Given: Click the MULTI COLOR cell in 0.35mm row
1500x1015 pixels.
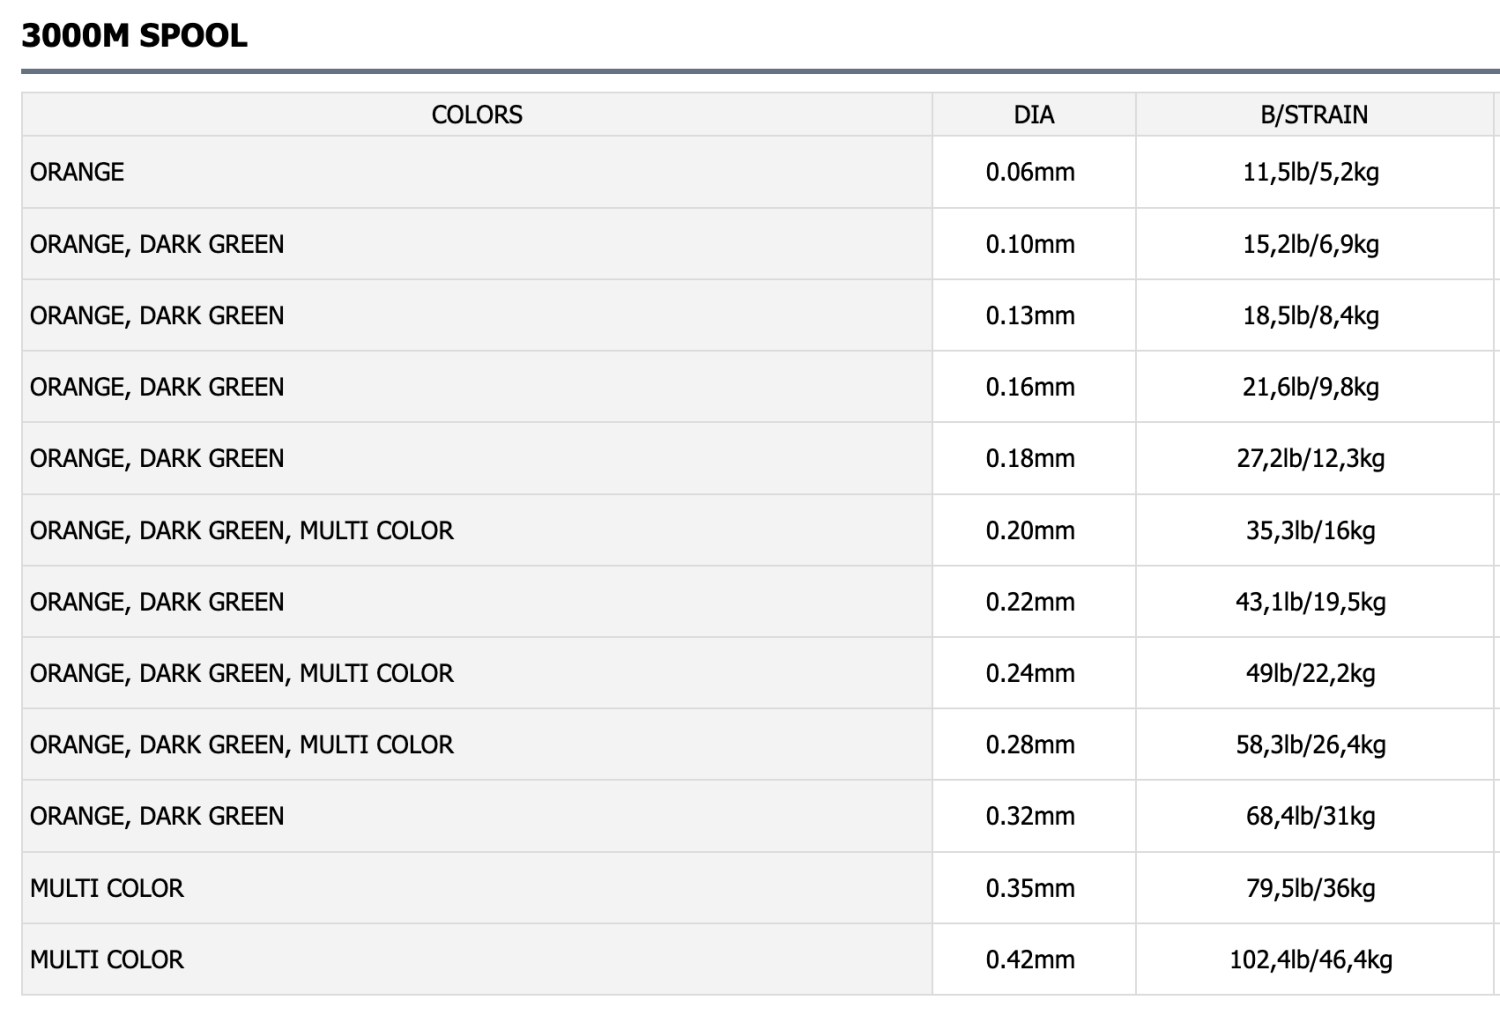Looking at the screenshot, I should [107, 888].
